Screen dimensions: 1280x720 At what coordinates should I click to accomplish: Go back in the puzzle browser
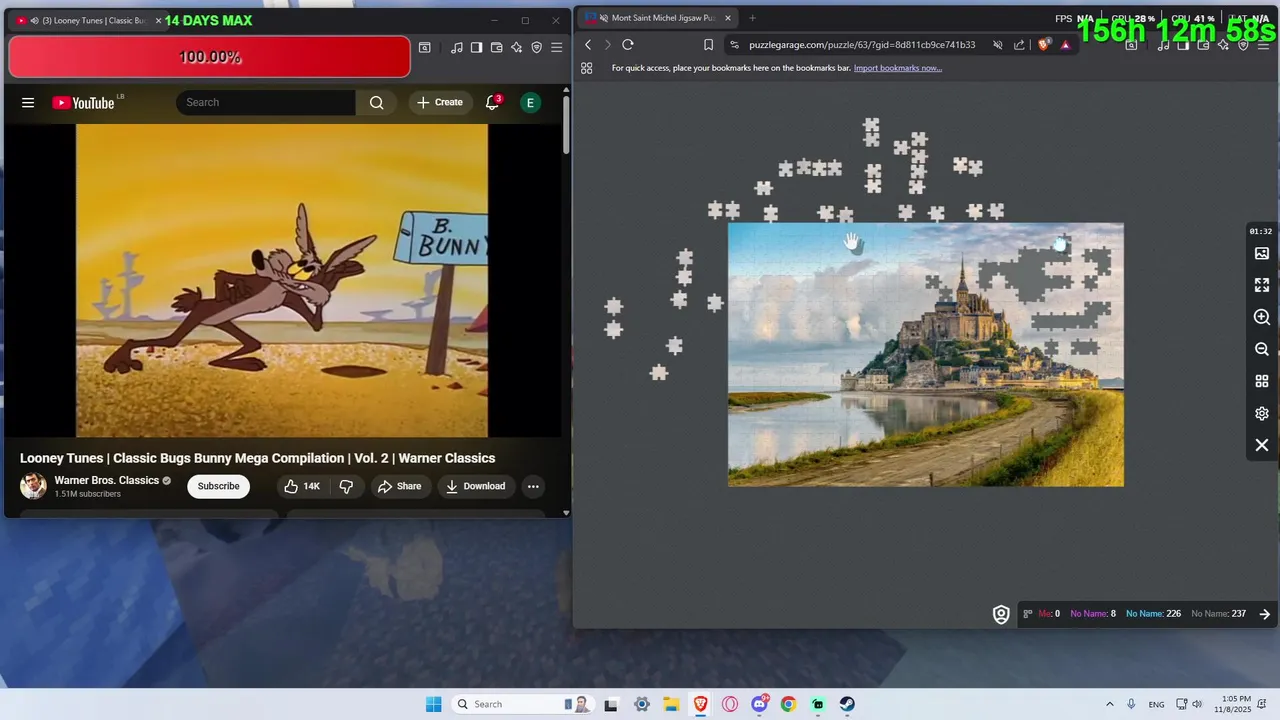(x=588, y=44)
